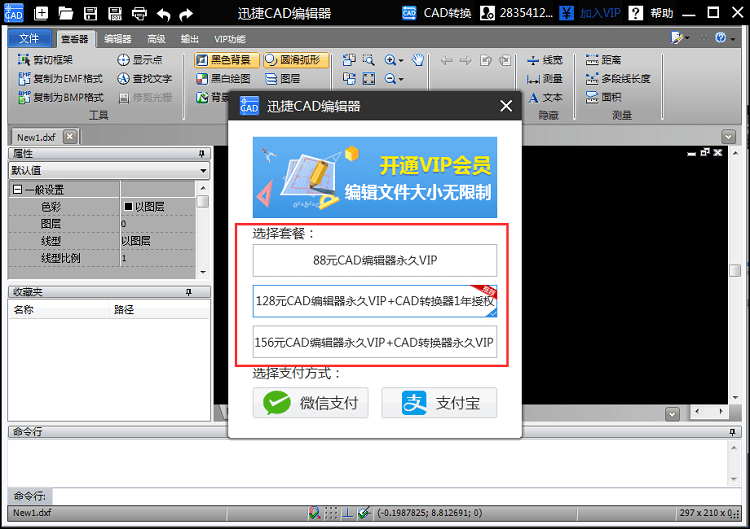Open the zoom out dropdown
The image size is (750, 529).
point(401,79)
